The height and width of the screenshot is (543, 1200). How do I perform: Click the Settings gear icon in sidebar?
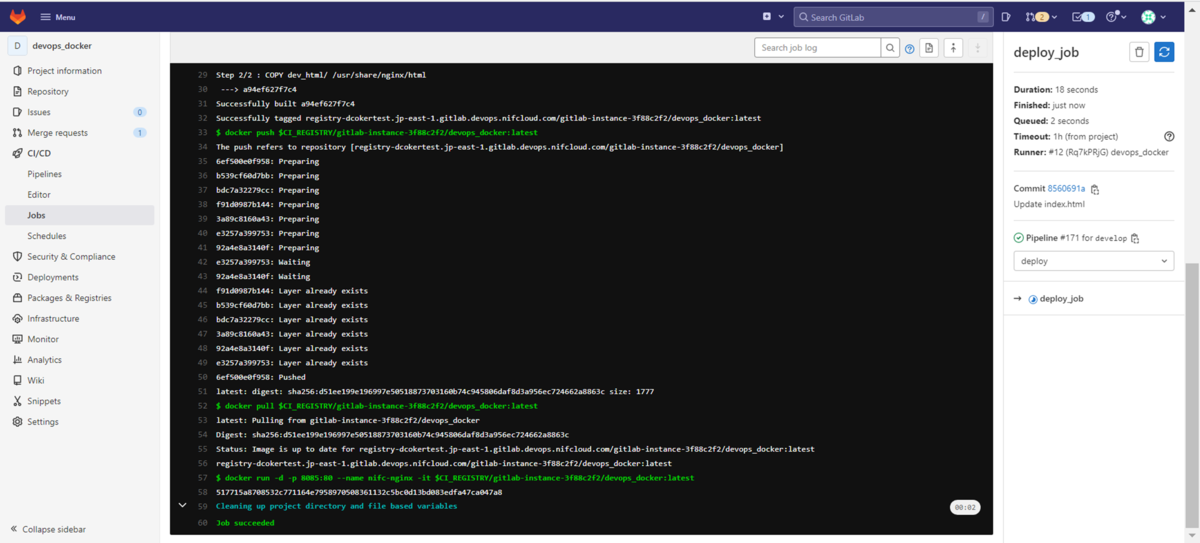point(17,422)
